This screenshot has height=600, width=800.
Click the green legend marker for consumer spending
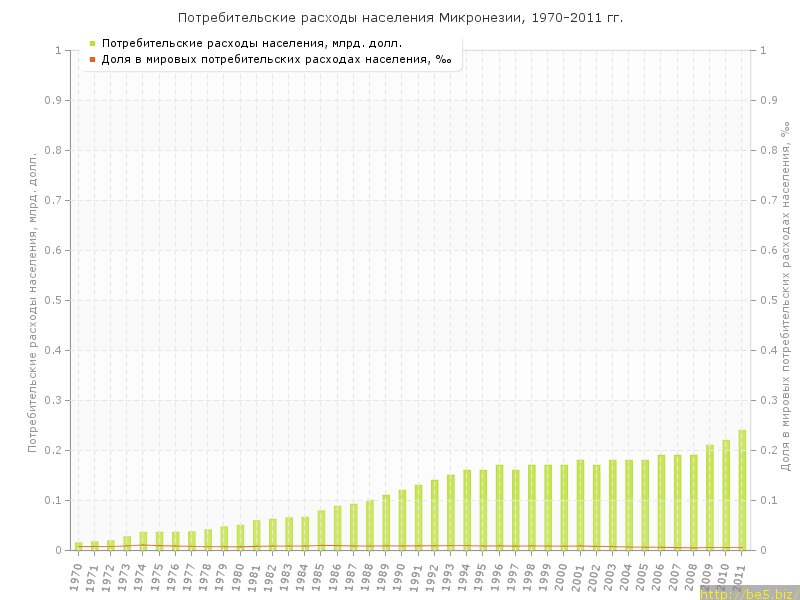[92, 43]
